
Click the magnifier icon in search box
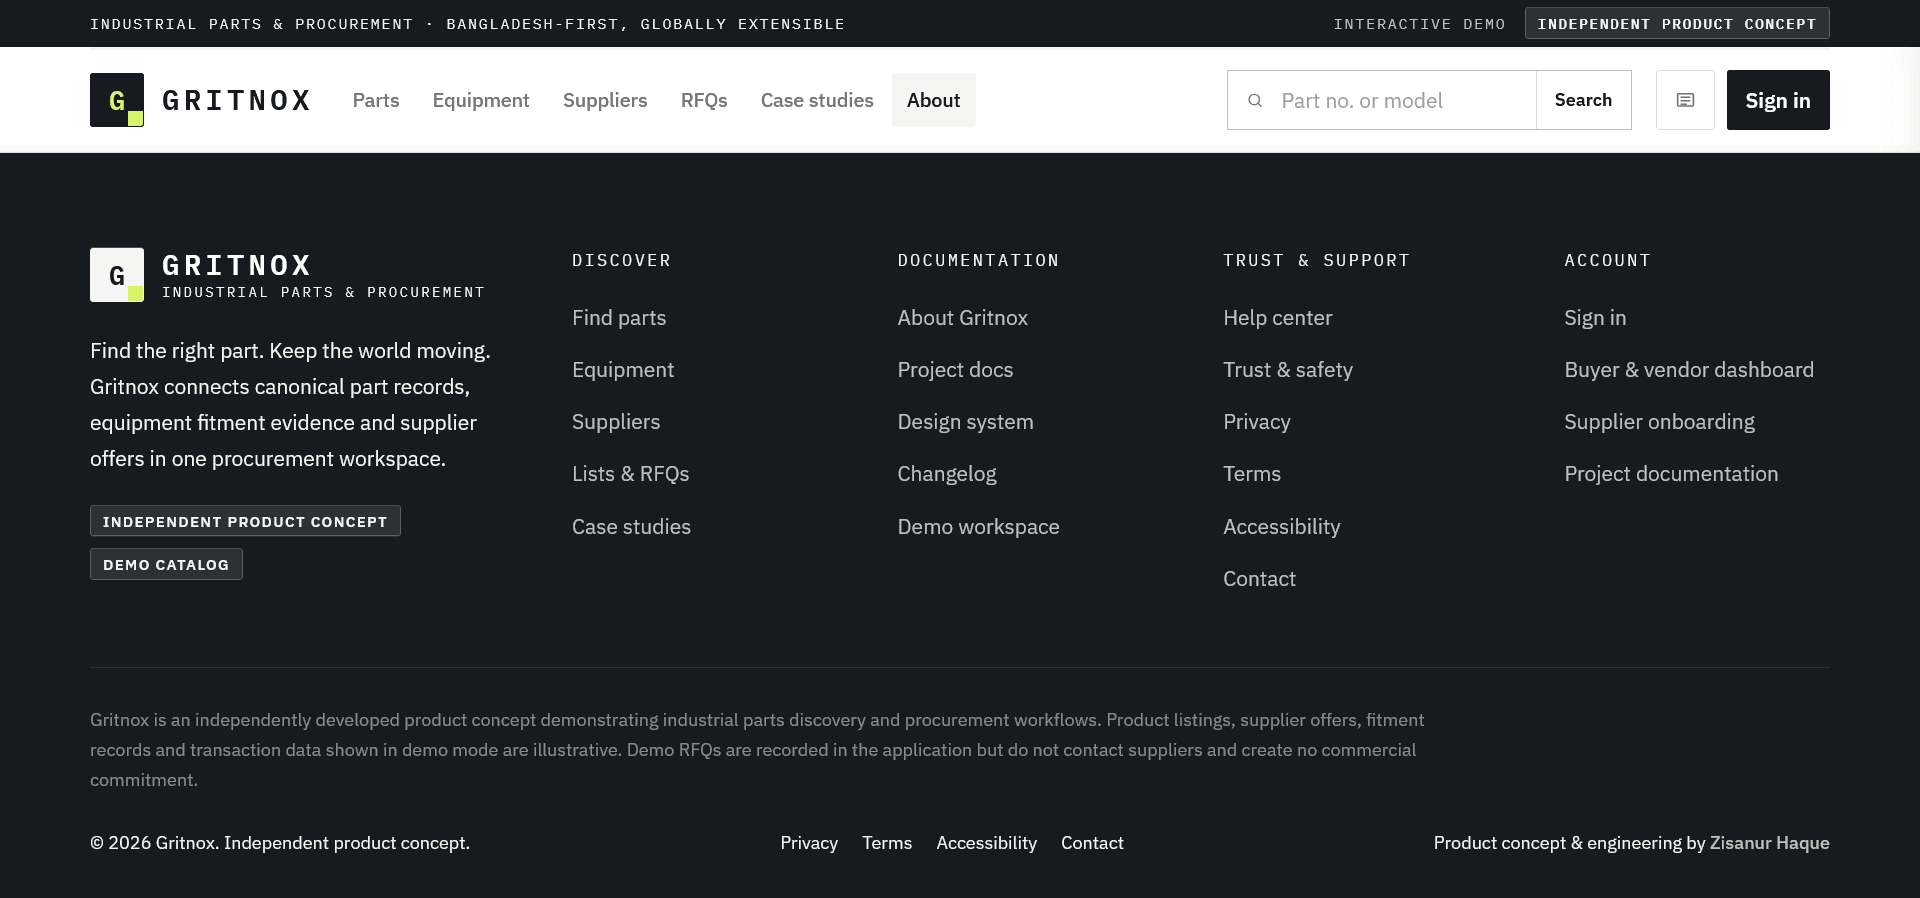point(1255,100)
